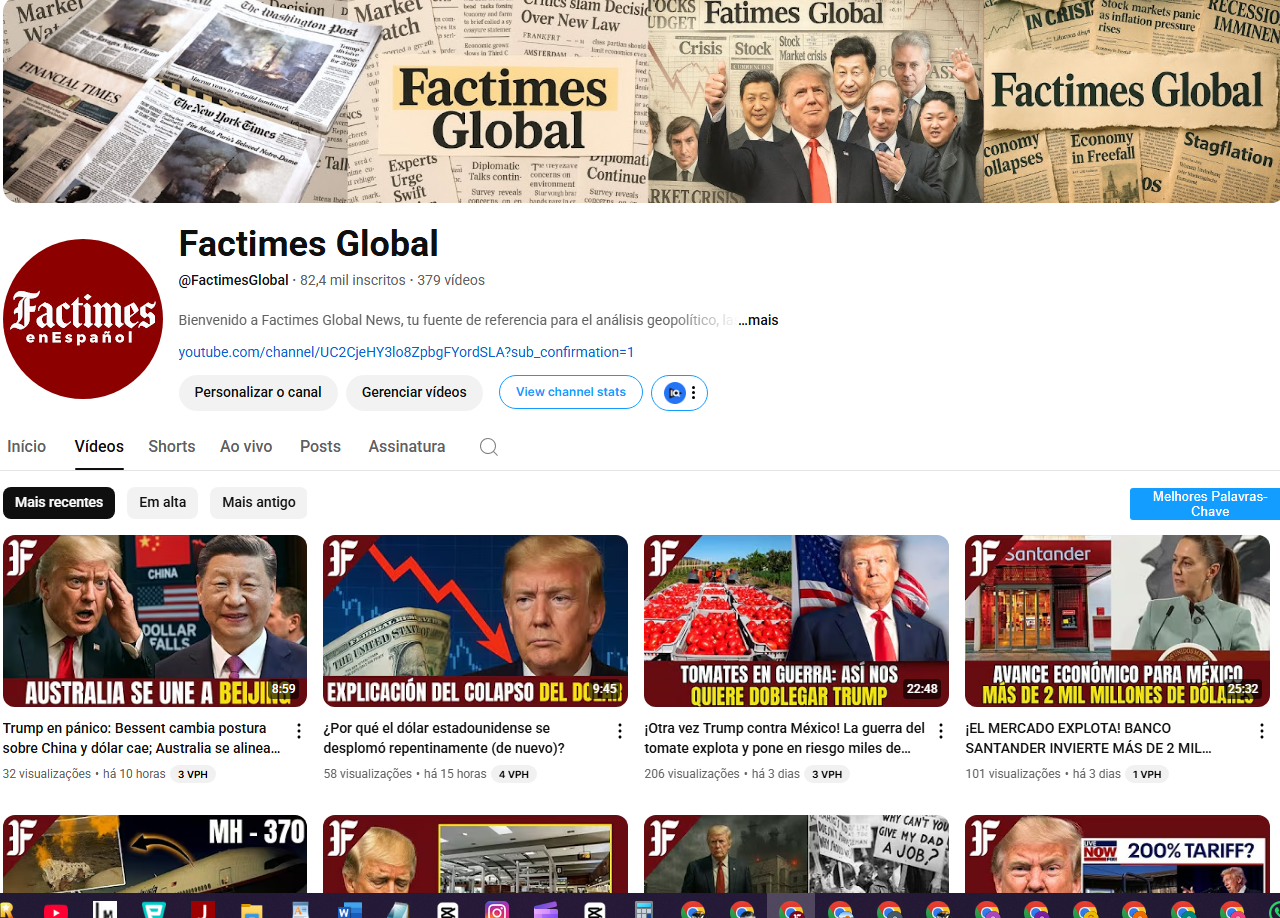
Task: Click the 200% TARIFF video thumbnail
Action: [x=1117, y=854]
